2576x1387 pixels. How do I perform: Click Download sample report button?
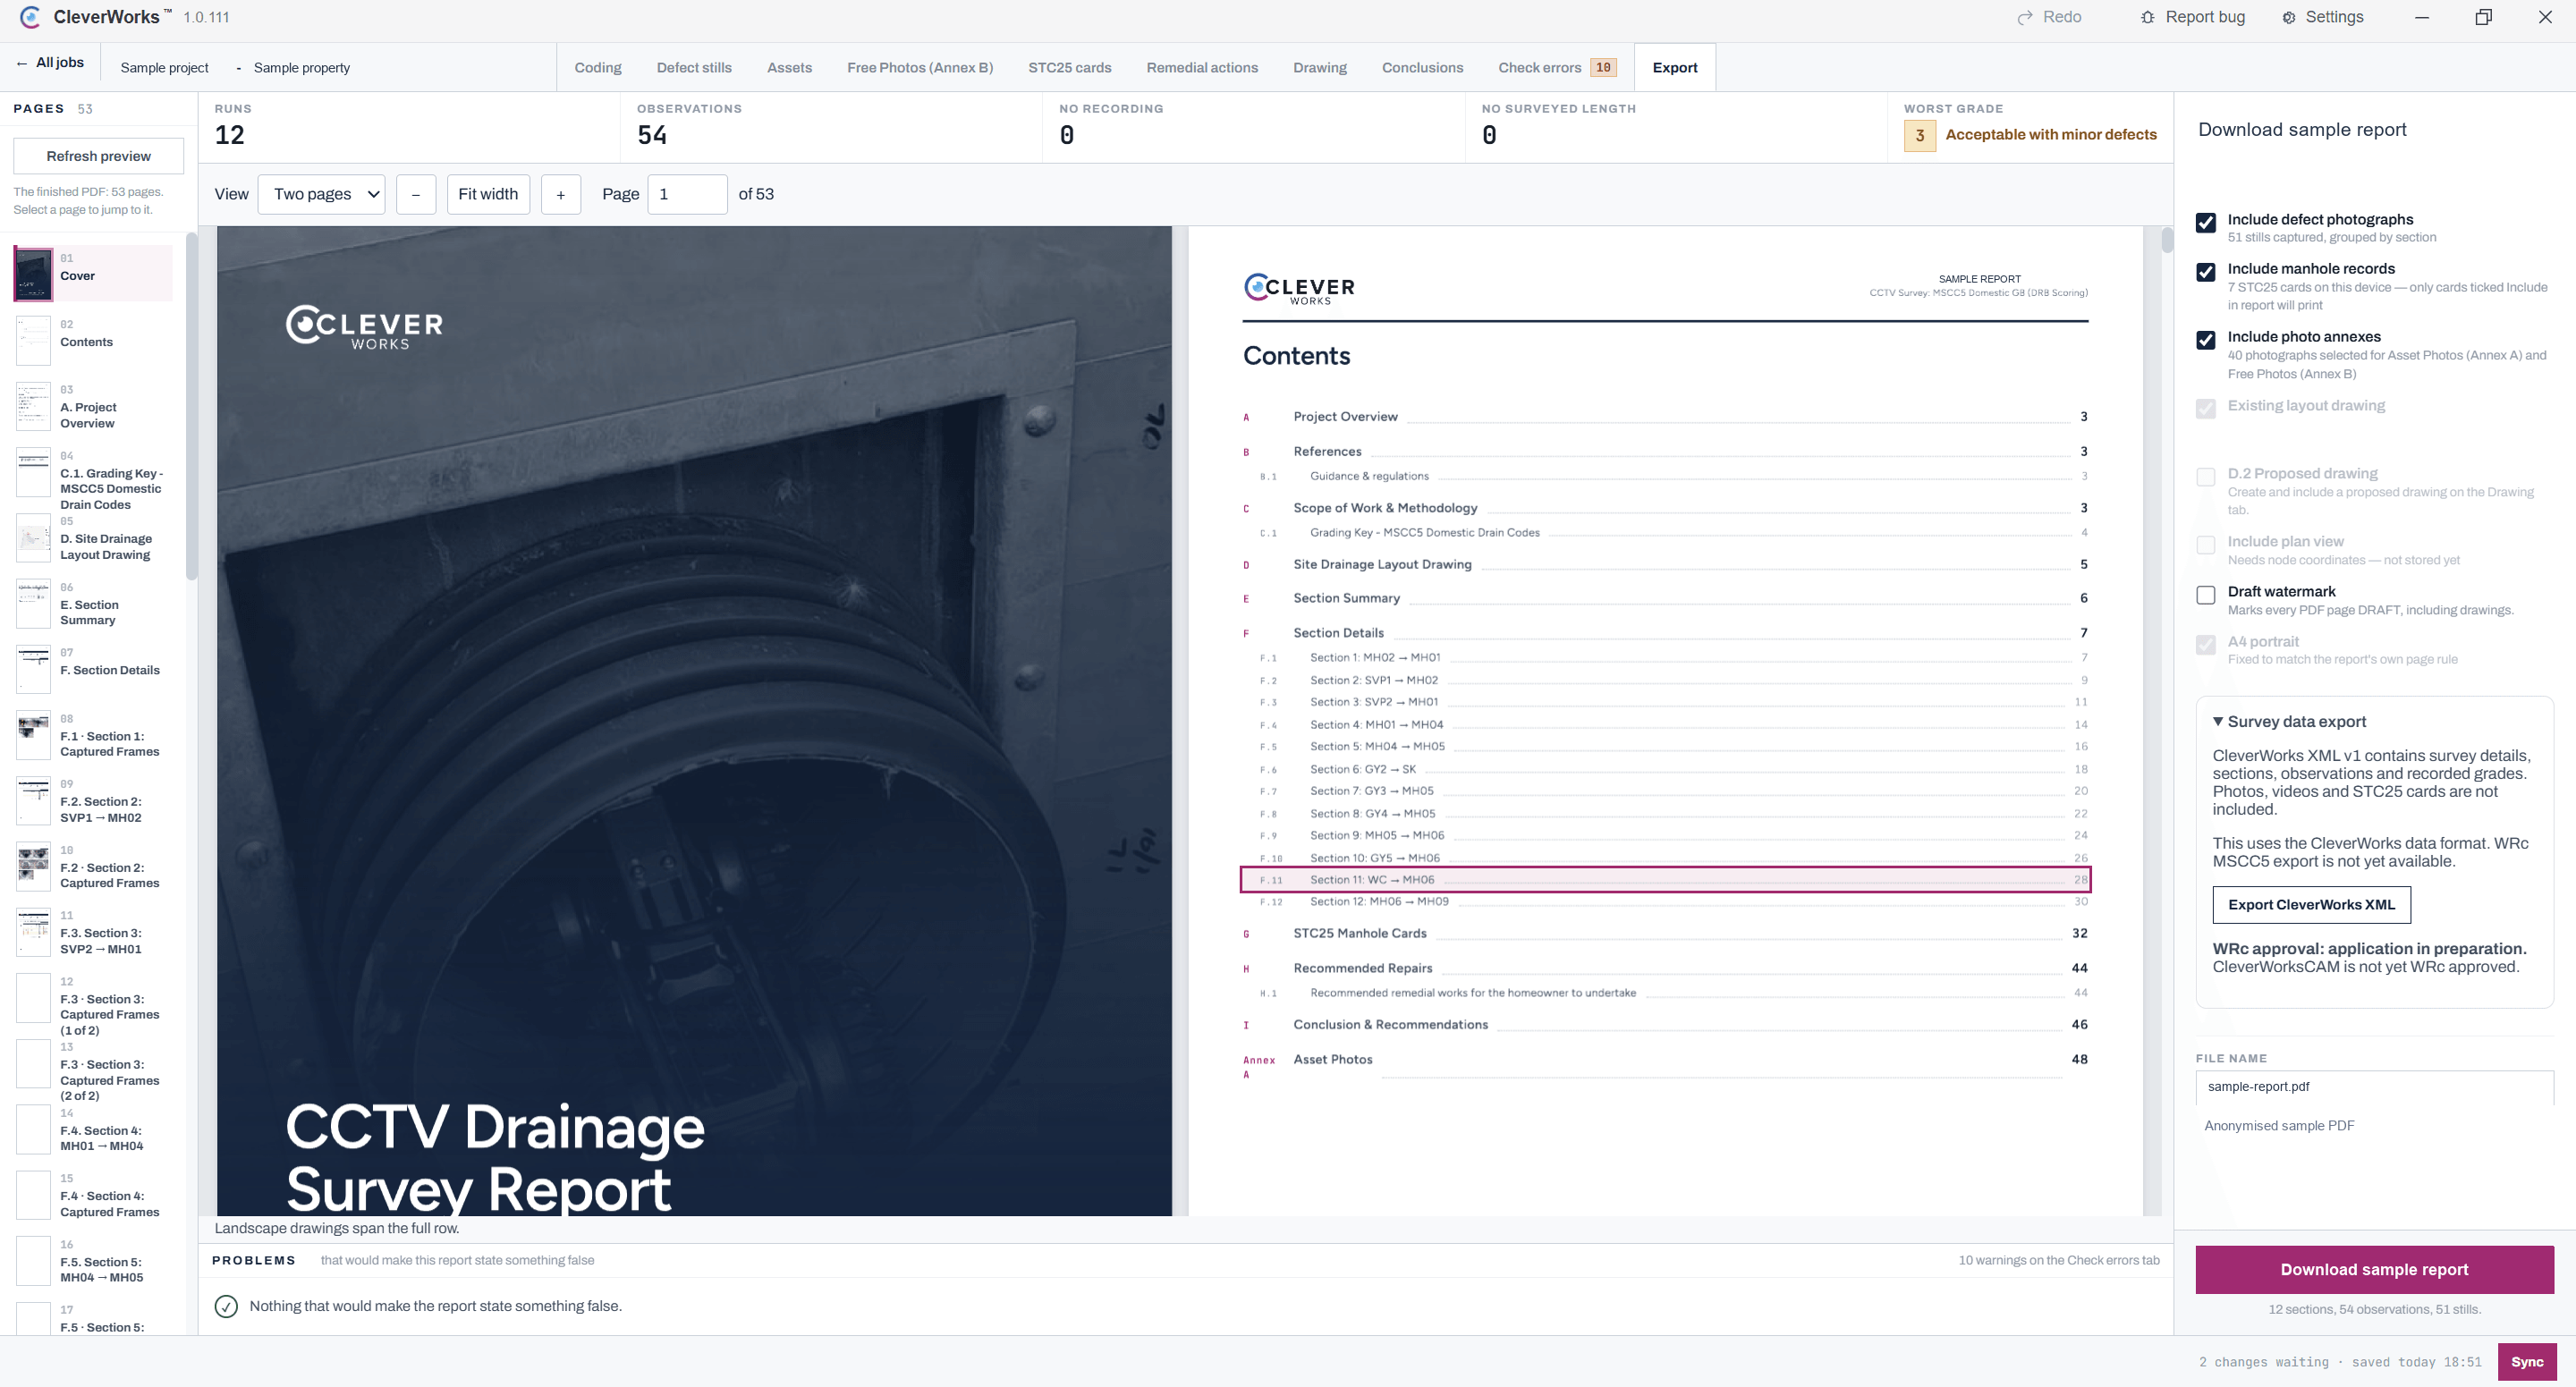2374,1269
